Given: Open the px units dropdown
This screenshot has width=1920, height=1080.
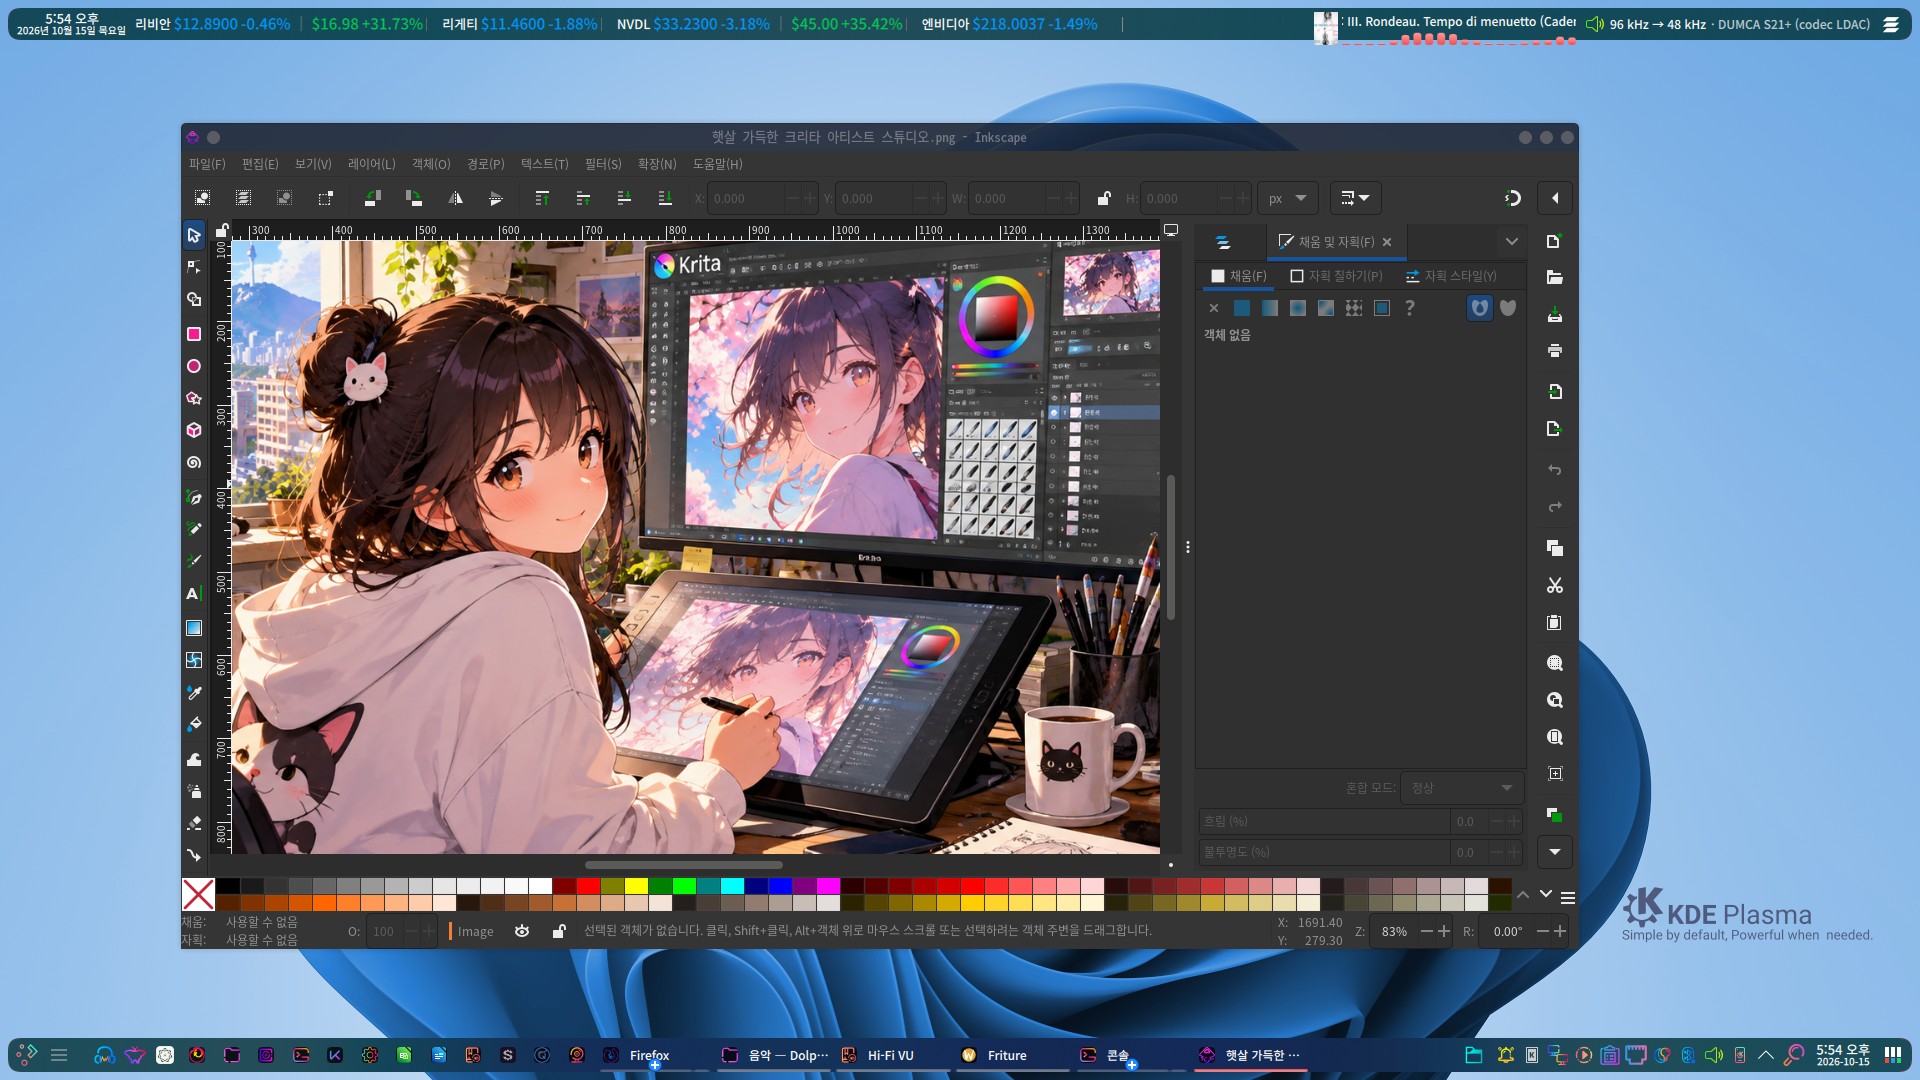Looking at the screenshot, I should coord(1287,198).
